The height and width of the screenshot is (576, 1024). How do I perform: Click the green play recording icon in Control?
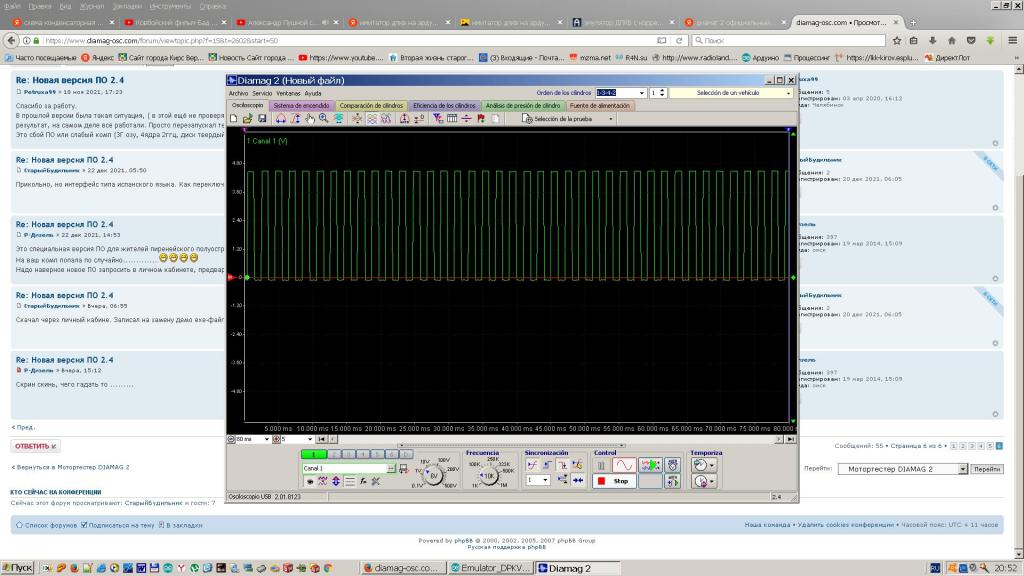[650, 465]
